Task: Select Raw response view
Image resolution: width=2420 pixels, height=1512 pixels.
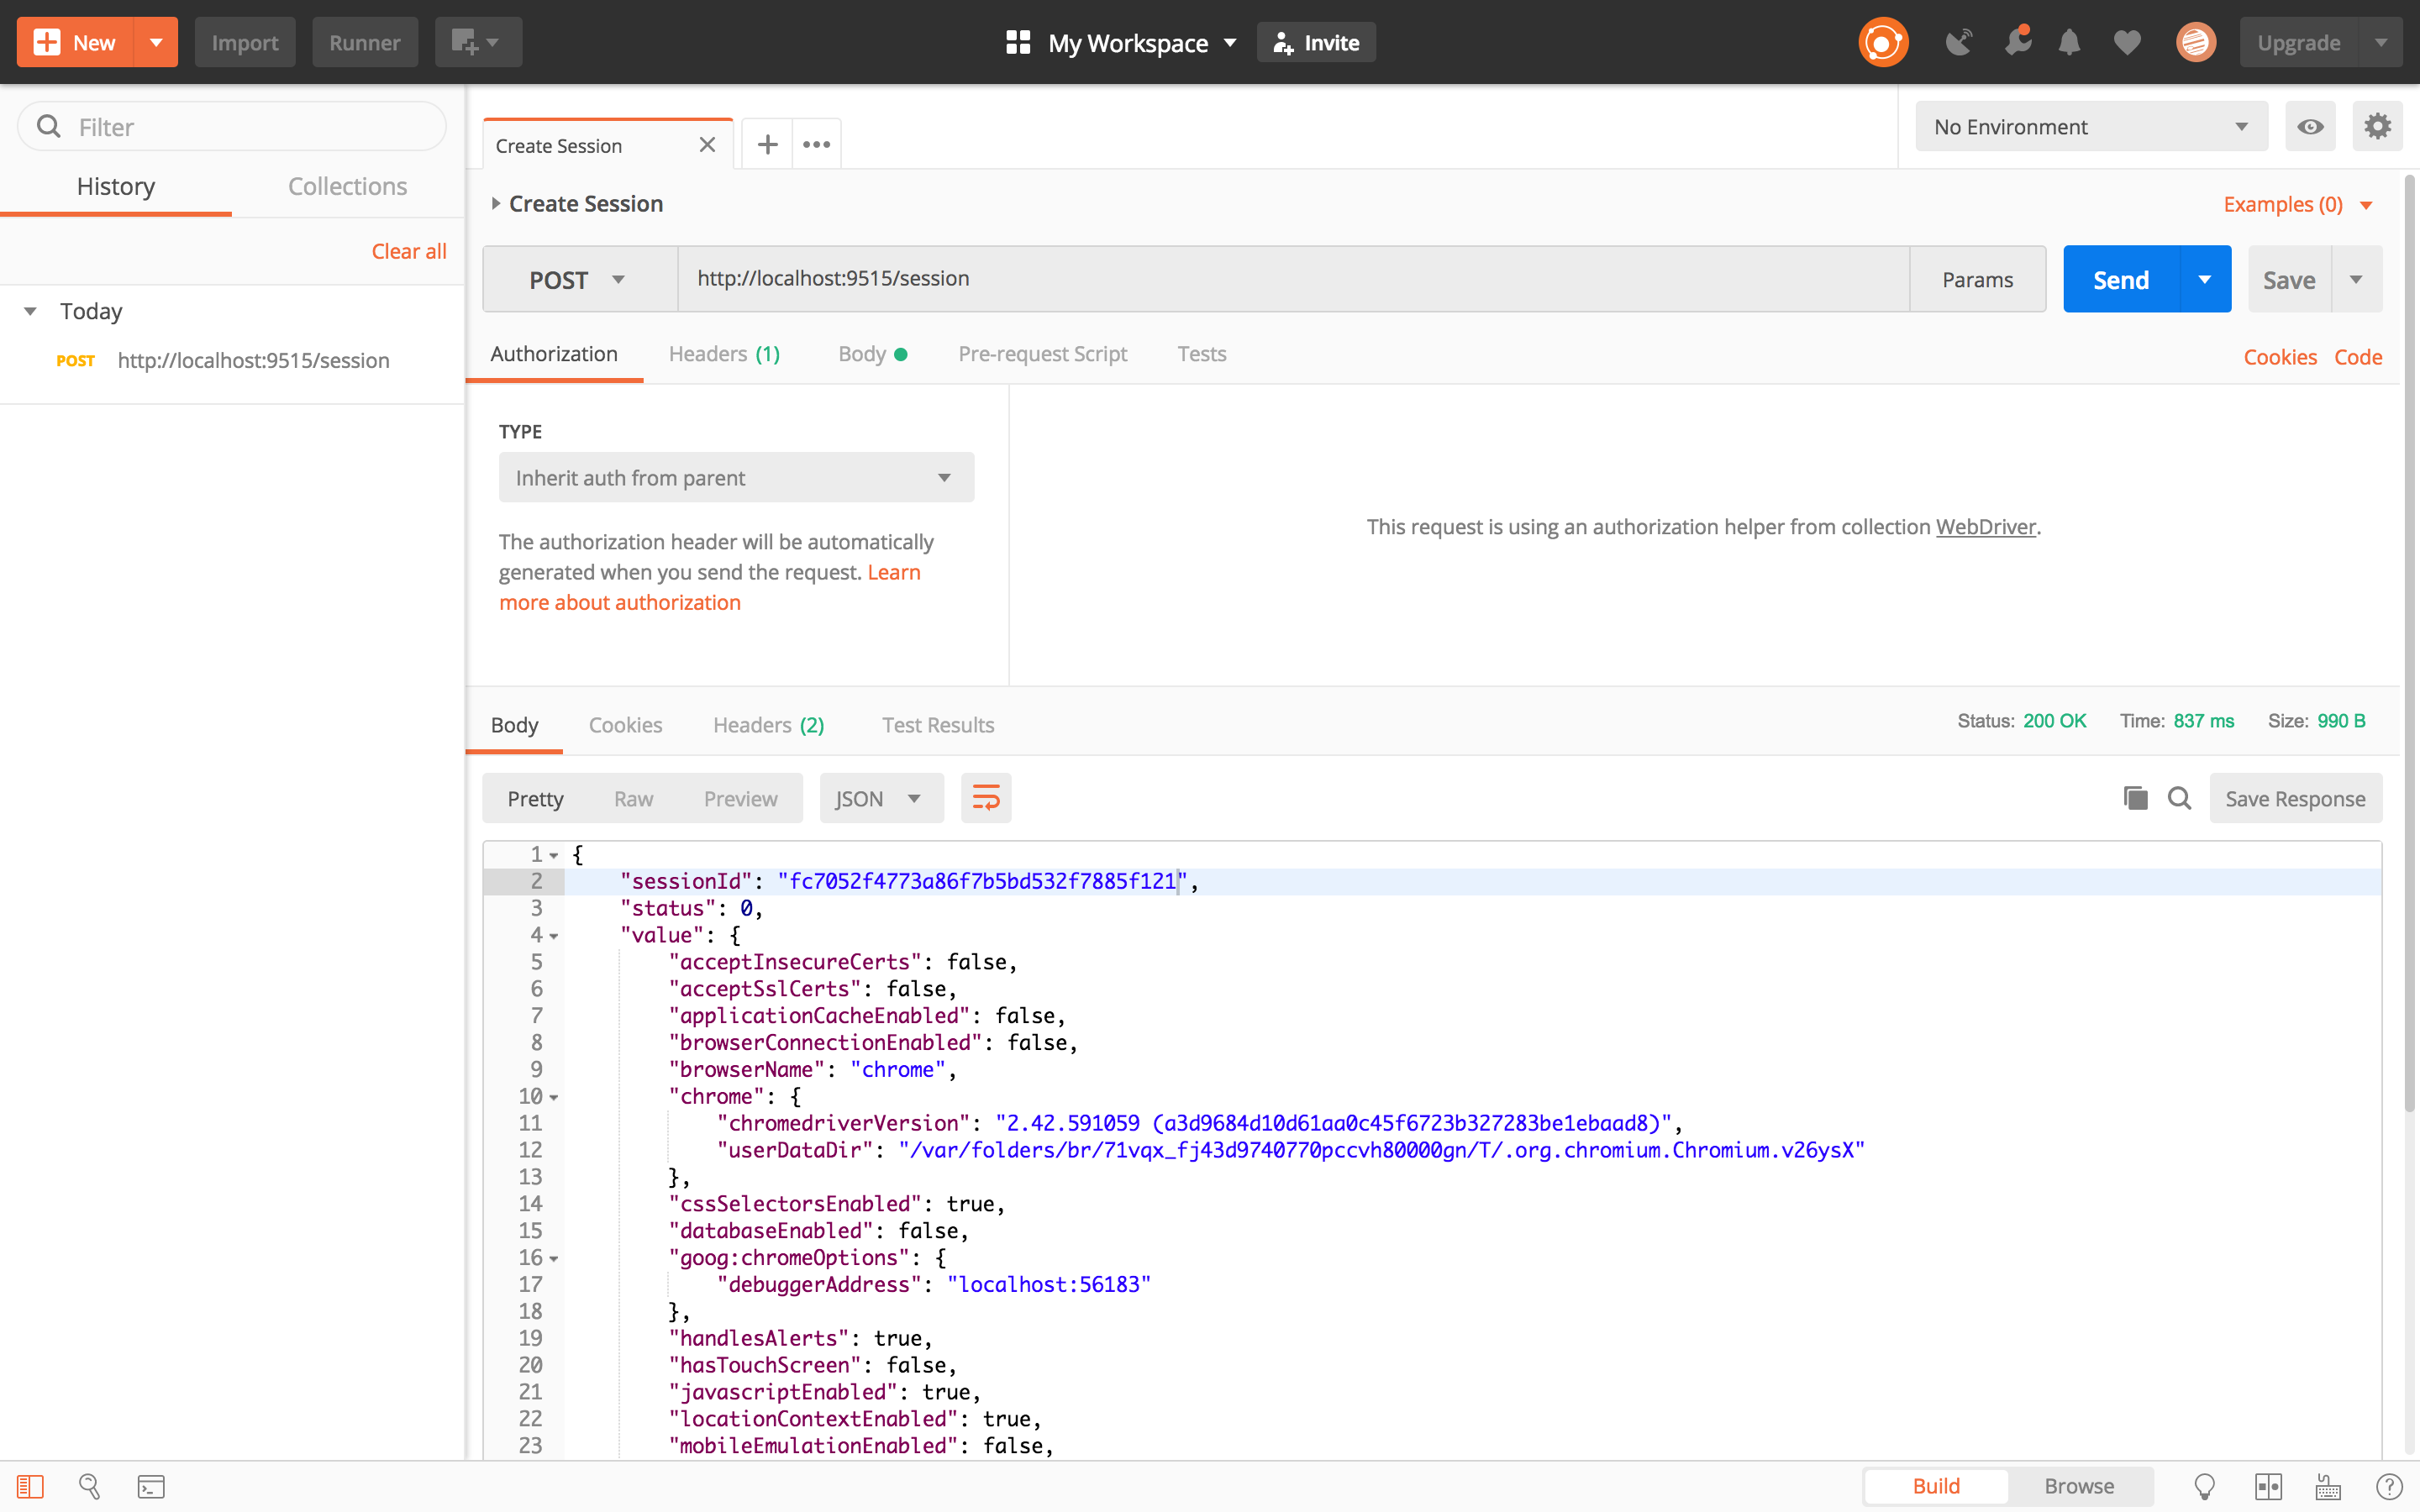Action: point(633,799)
